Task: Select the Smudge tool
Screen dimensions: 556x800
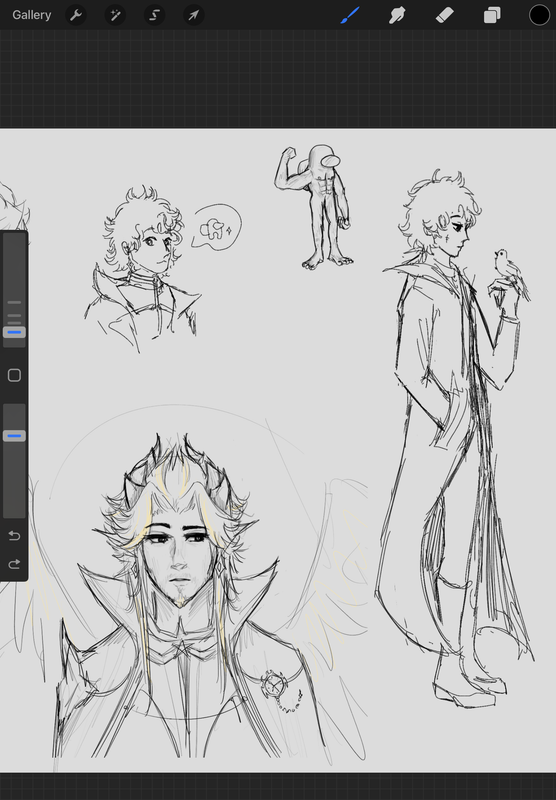Action: [397, 15]
